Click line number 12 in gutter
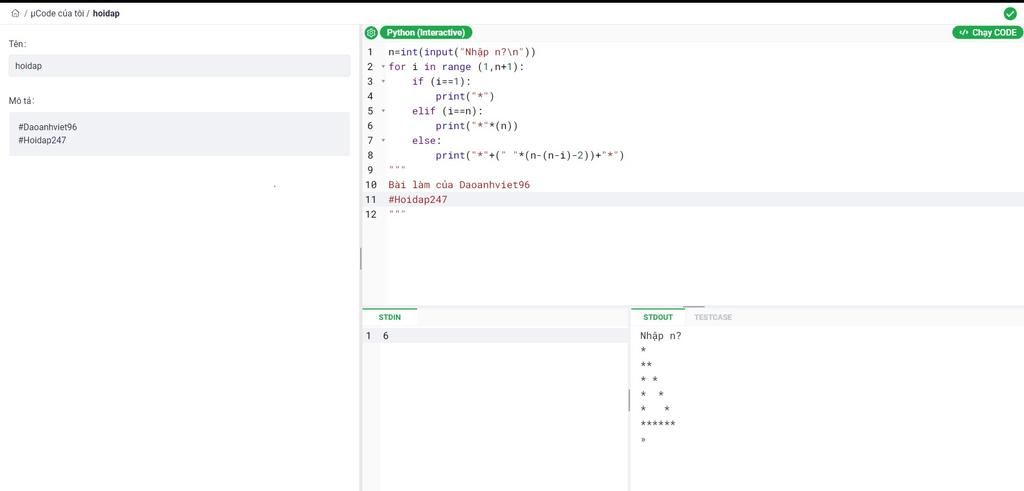Image resolution: width=1024 pixels, height=491 pixels. coord(372,214)
